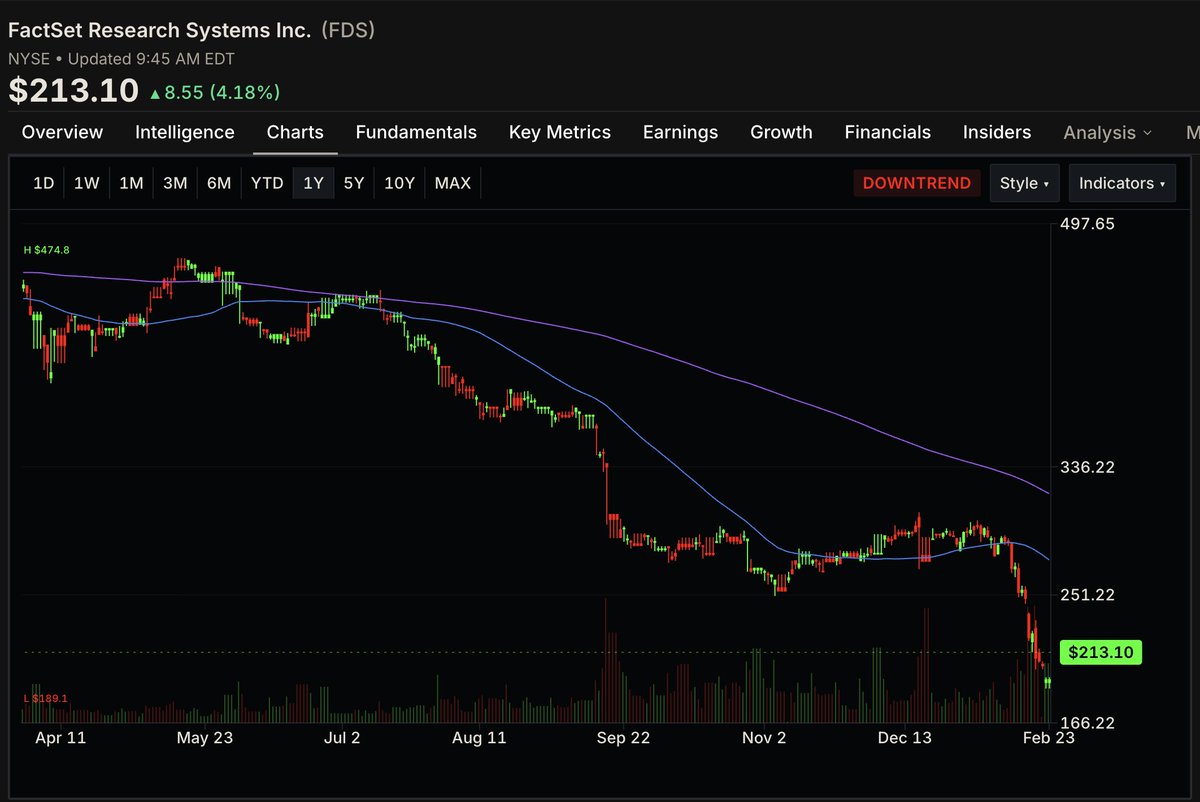Click the 336.22 price axis label
The image size is (1200, 802).
[x=1087, y=467]
